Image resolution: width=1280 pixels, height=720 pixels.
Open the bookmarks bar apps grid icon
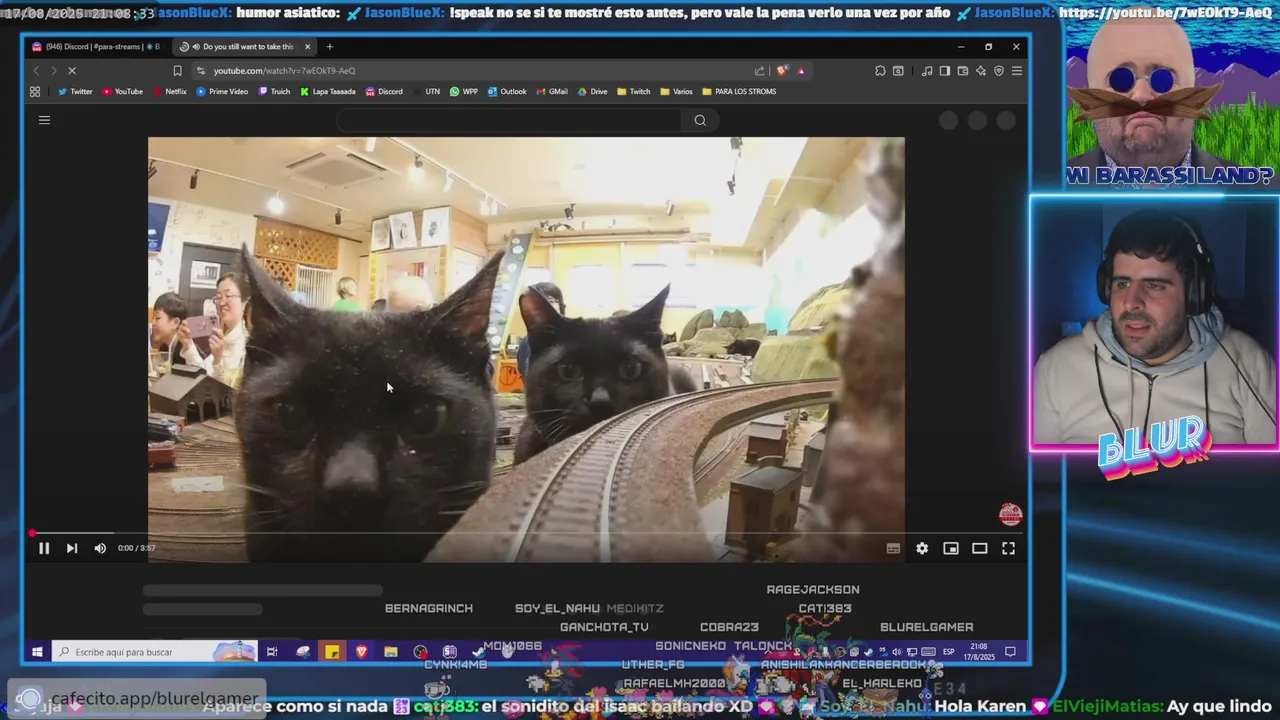(35, 92)
